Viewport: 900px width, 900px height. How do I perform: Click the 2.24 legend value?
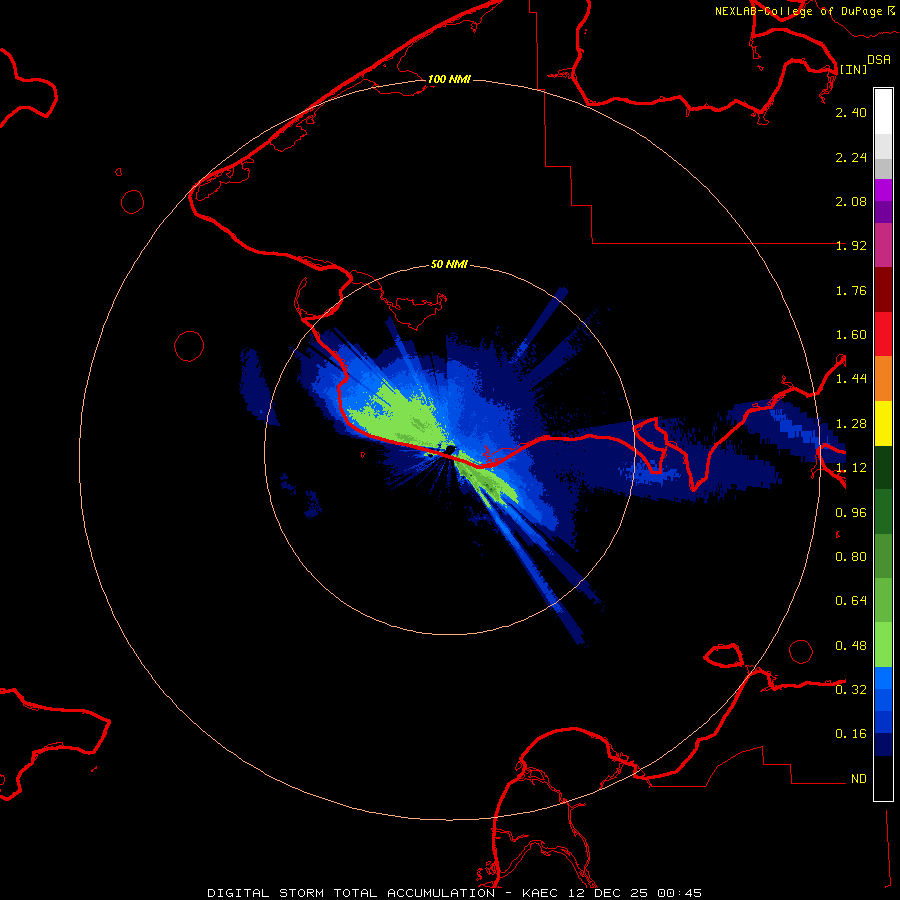pos(851,157)
